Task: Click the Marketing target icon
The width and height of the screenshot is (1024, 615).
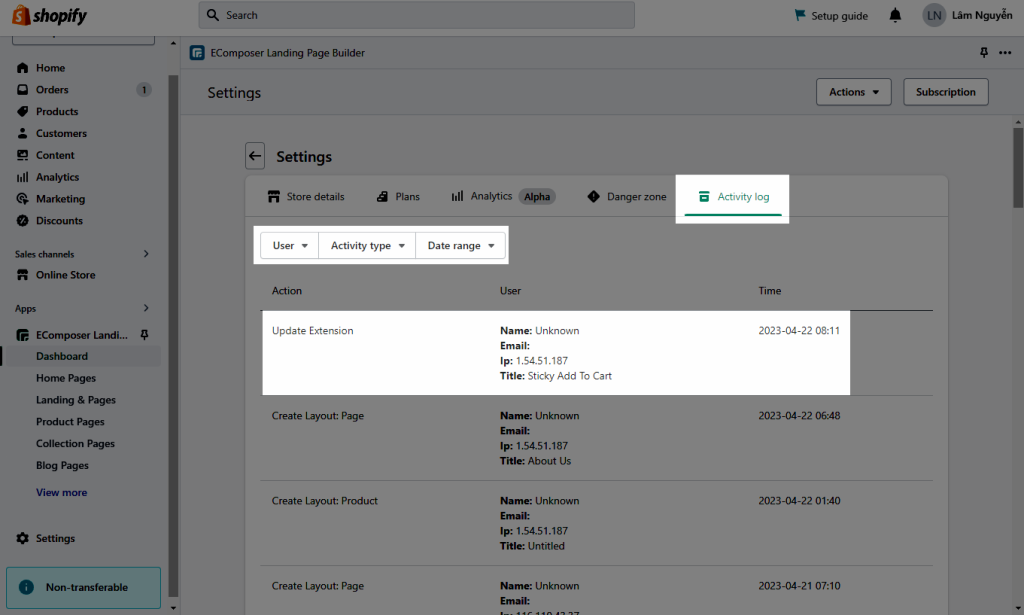Action: coord(22,199)
